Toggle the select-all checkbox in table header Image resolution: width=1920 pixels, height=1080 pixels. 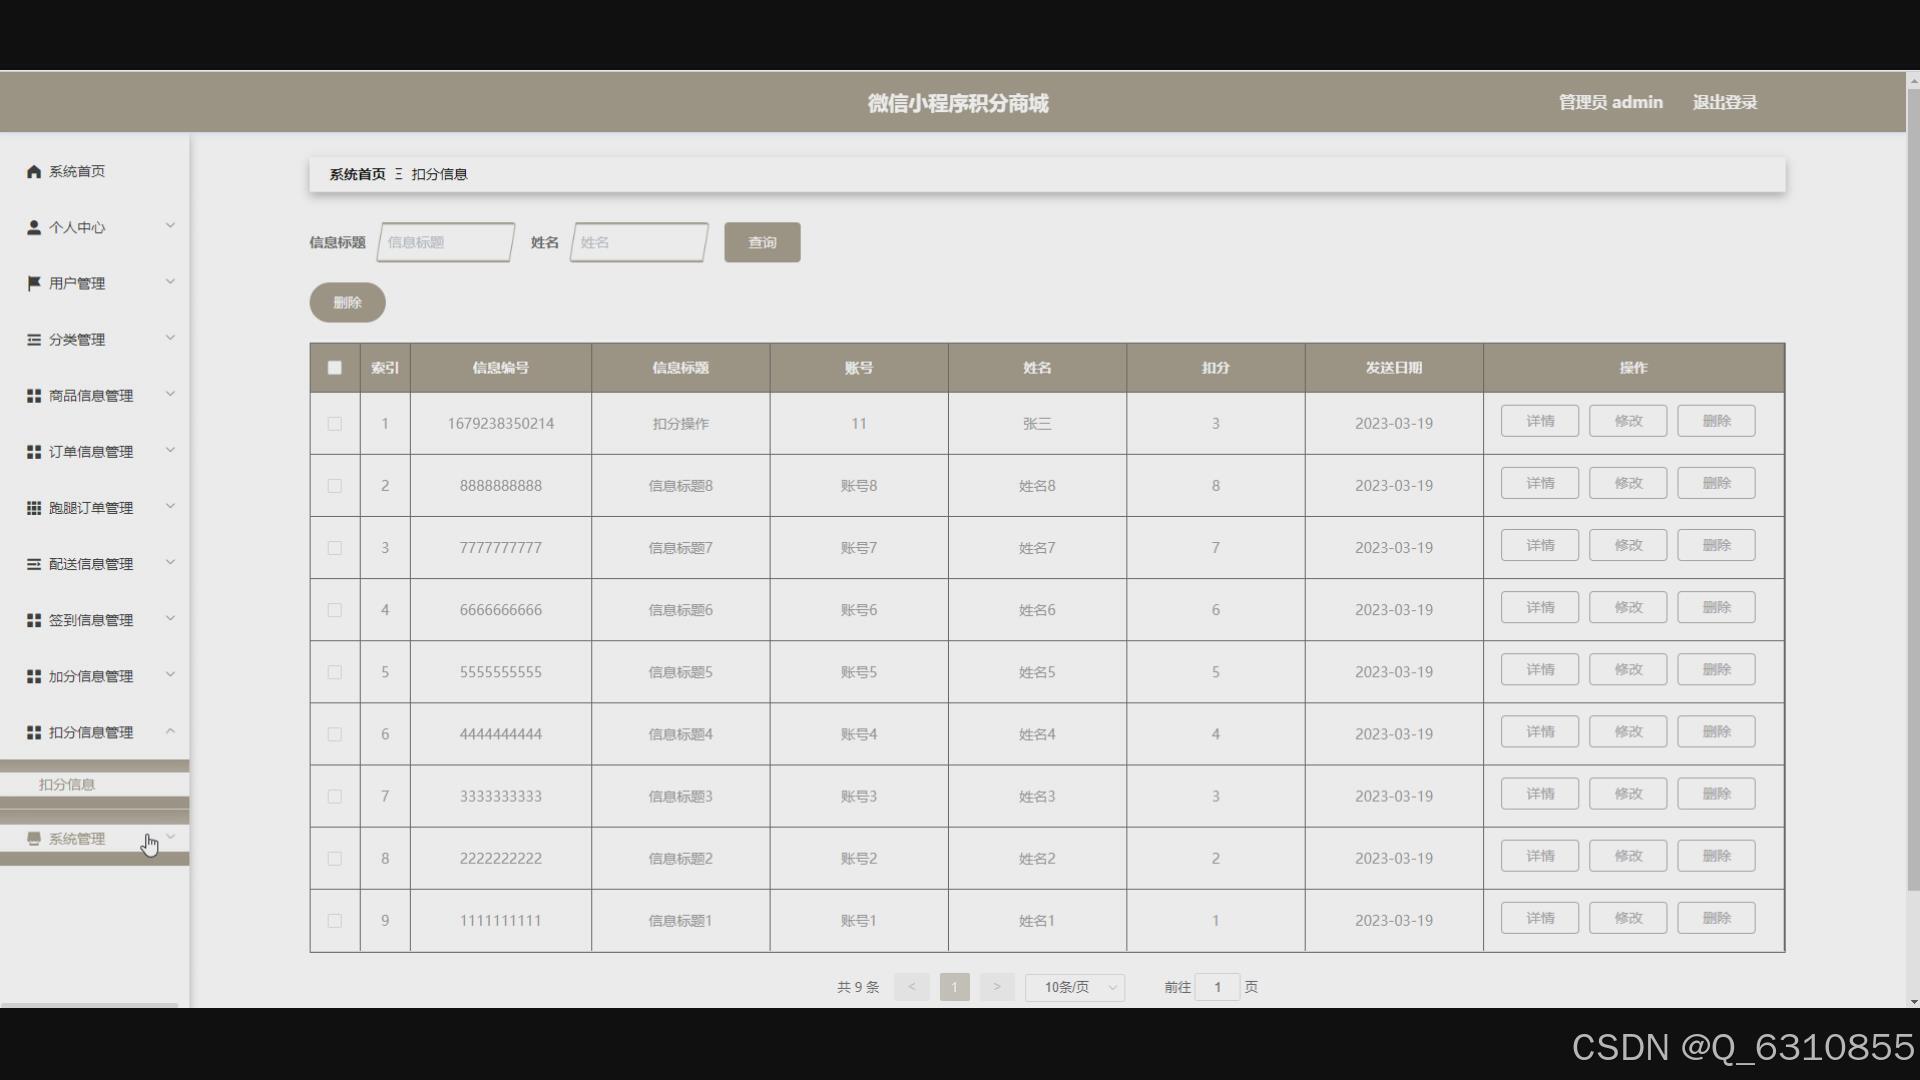tap(335, 368)
